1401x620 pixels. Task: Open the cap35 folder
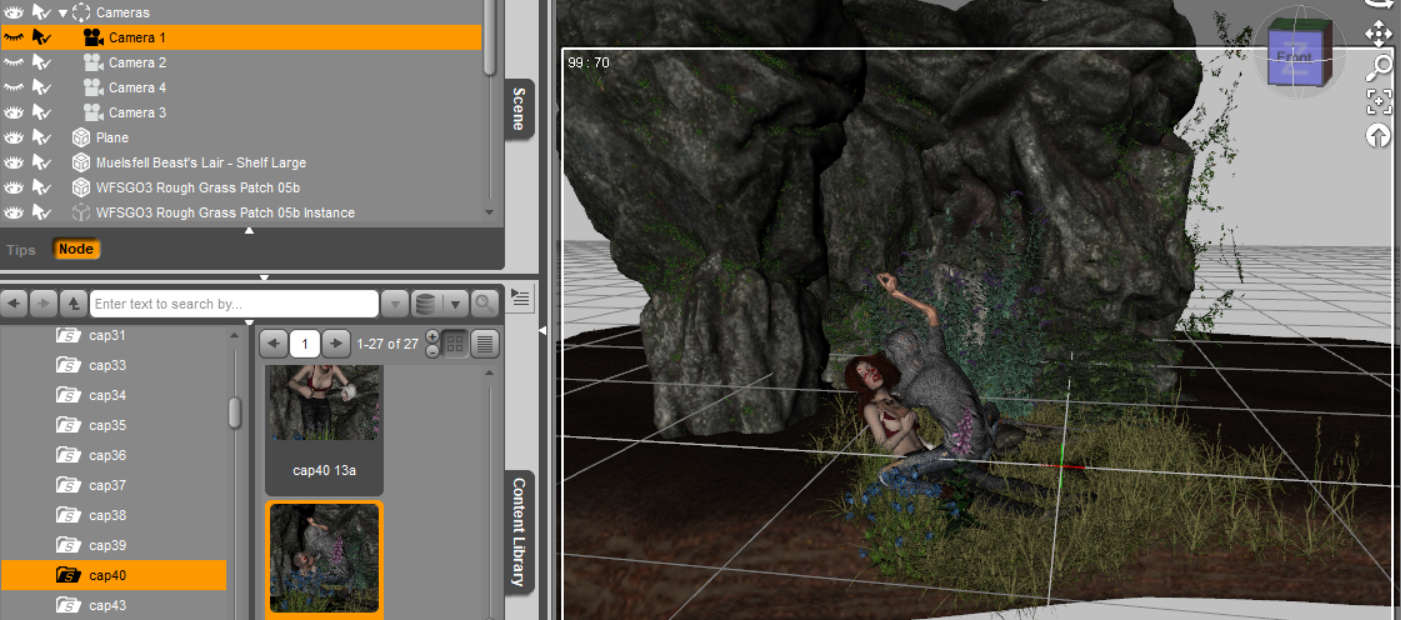point(107,426)
